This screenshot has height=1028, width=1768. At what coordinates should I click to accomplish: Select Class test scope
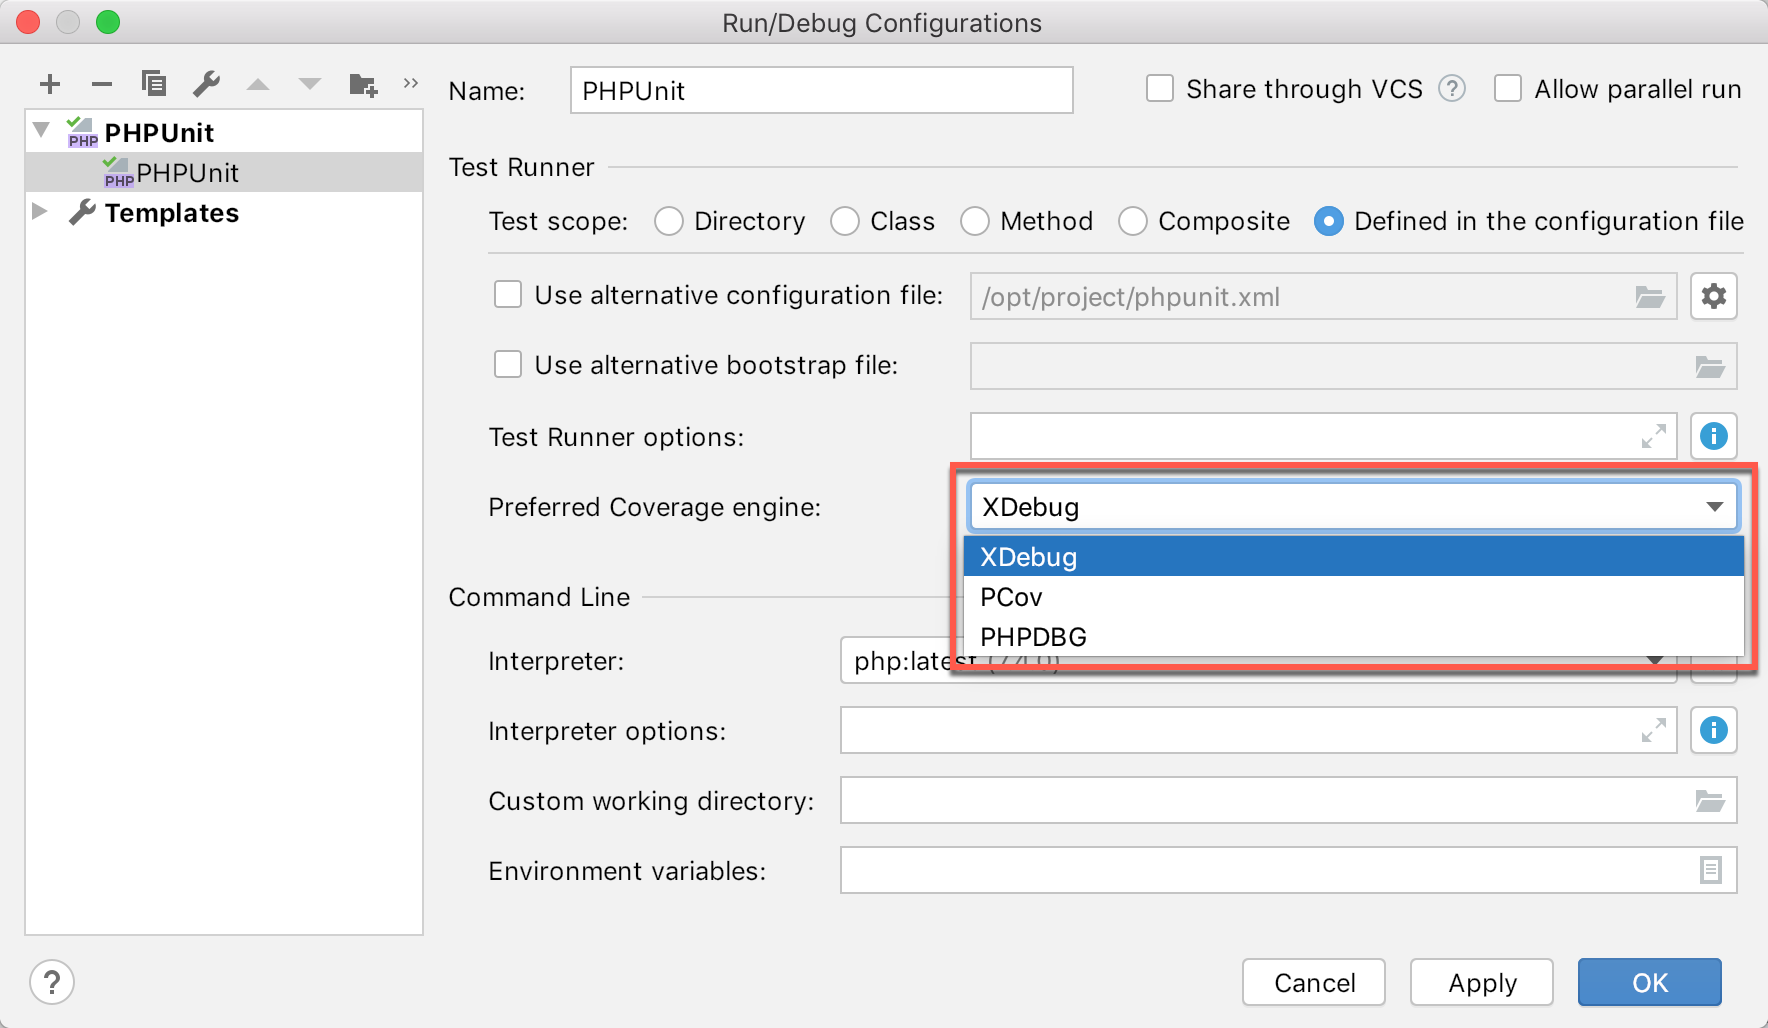pos(845,221)
